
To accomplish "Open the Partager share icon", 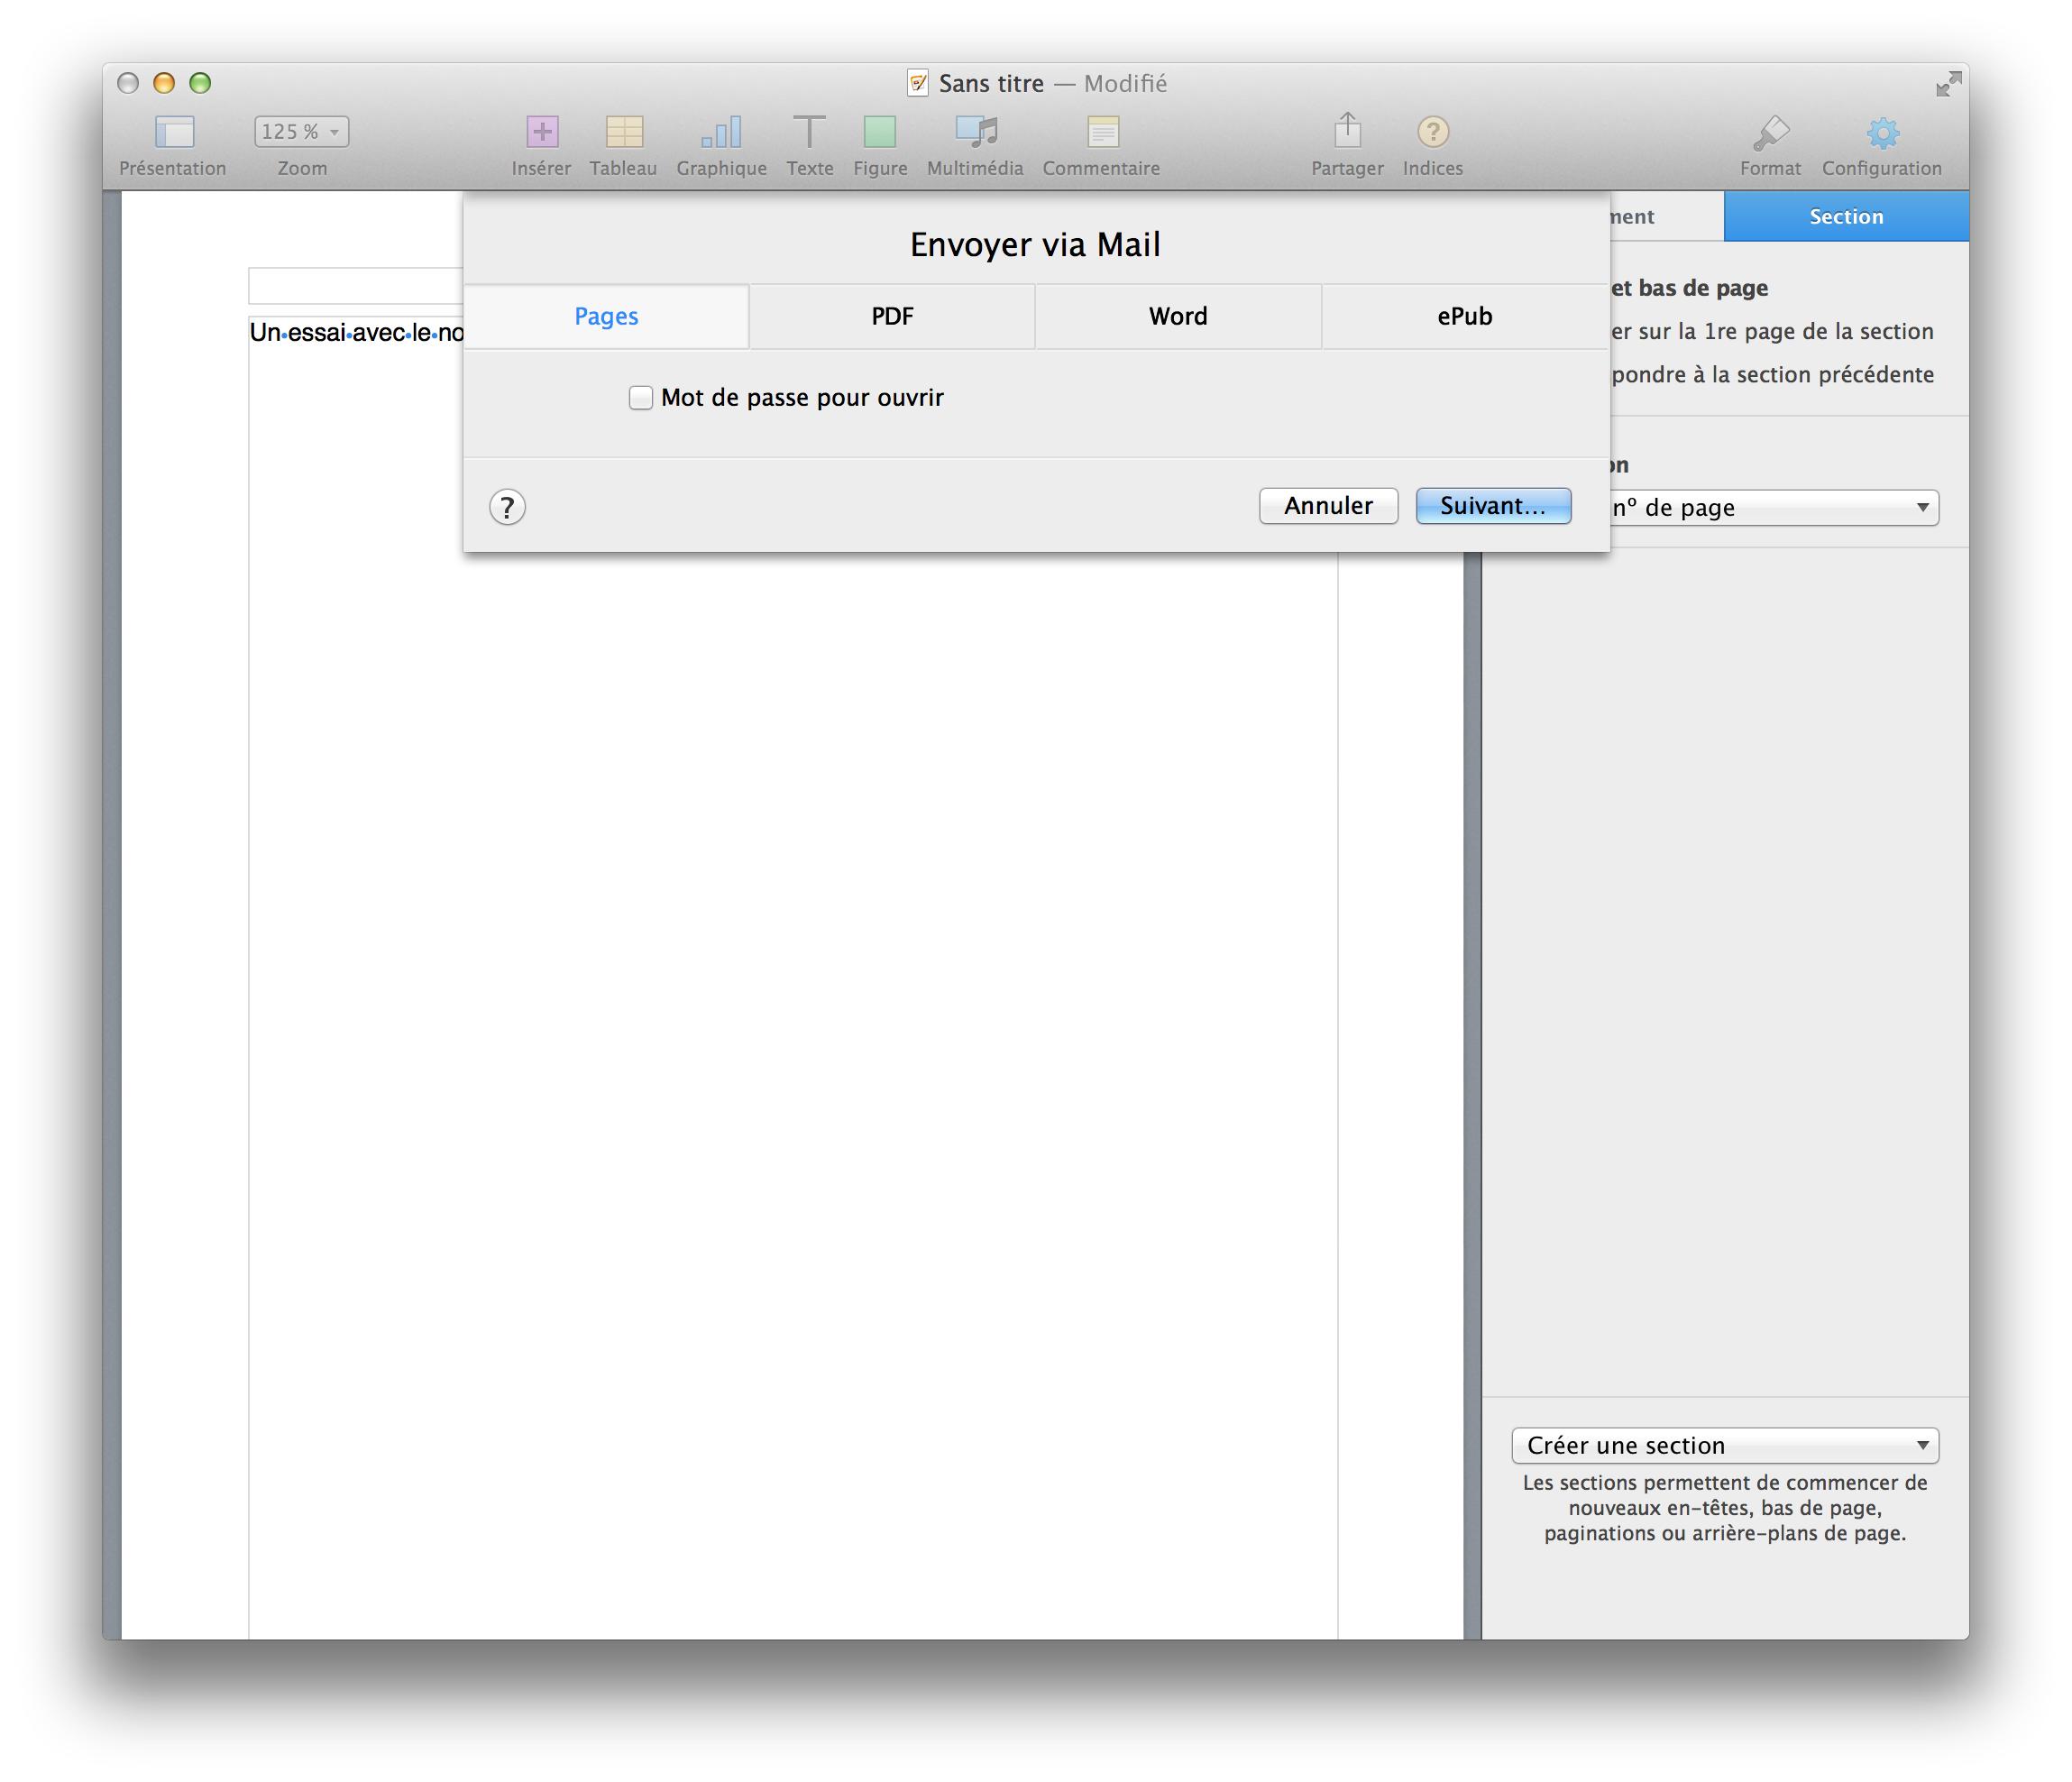I will coord(1347,130).
